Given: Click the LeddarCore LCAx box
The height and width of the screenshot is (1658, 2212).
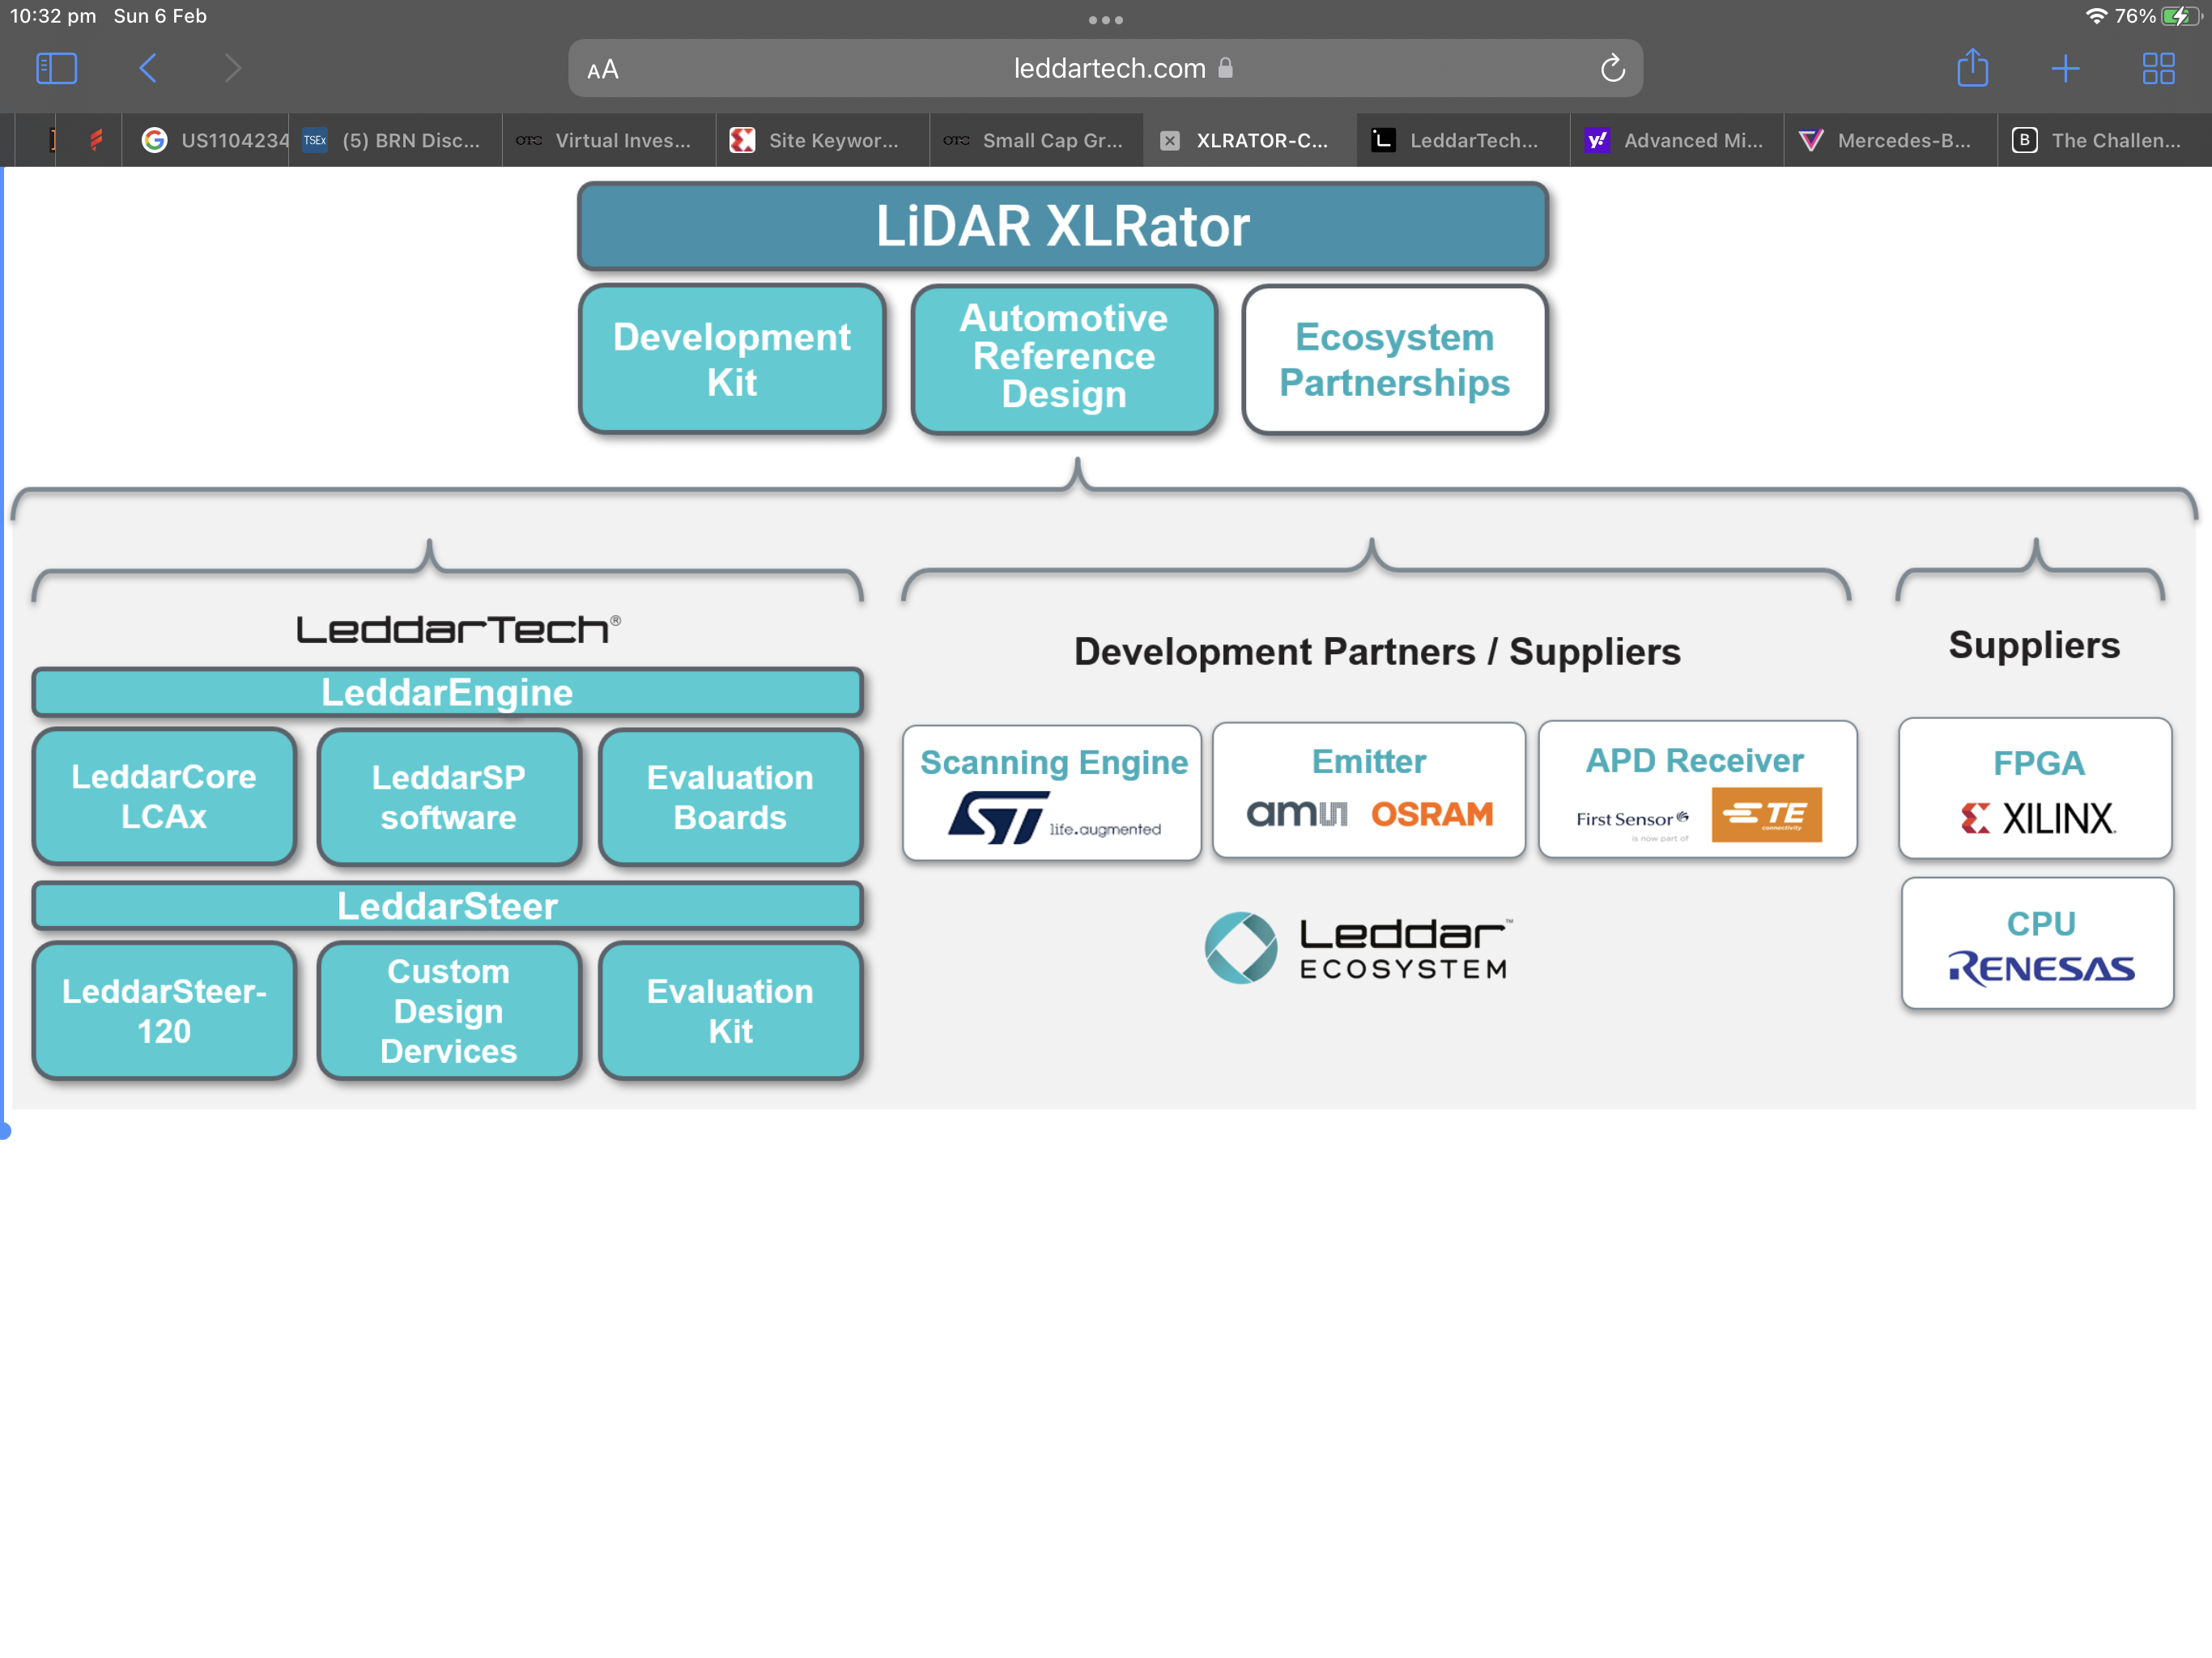Looking at the screenshot, I should click(164, 796).
